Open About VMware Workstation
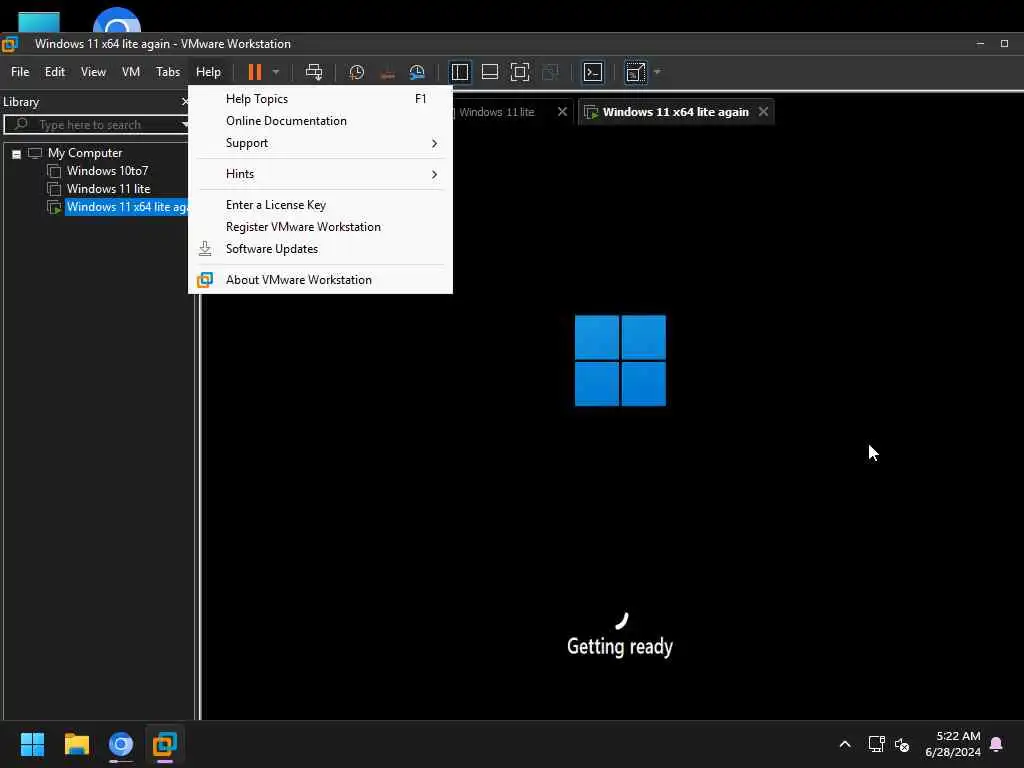The height and width of the screenshot is (768, 1024). pyautogui.click(x=320, y=280)
